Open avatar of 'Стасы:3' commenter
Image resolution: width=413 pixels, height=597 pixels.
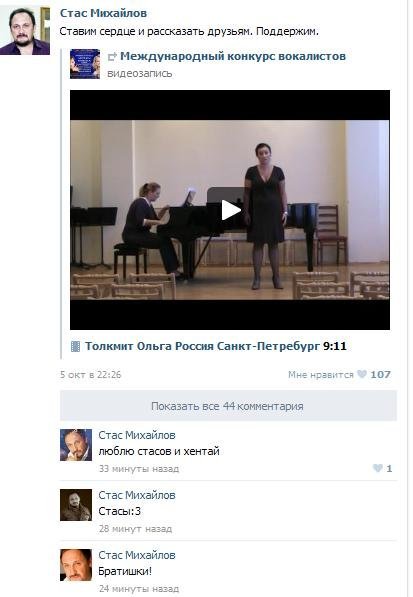(76, 505)
